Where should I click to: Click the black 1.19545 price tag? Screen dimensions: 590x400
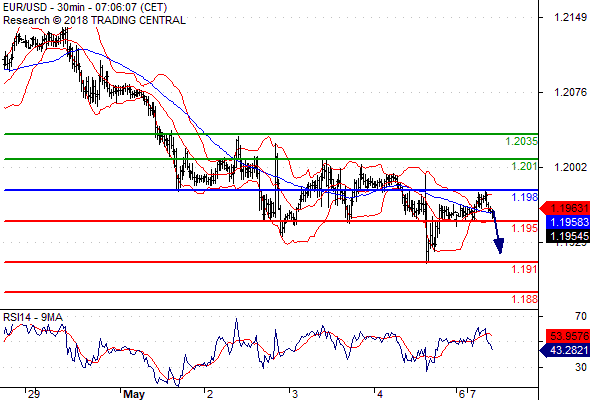(x=567, y=236)
